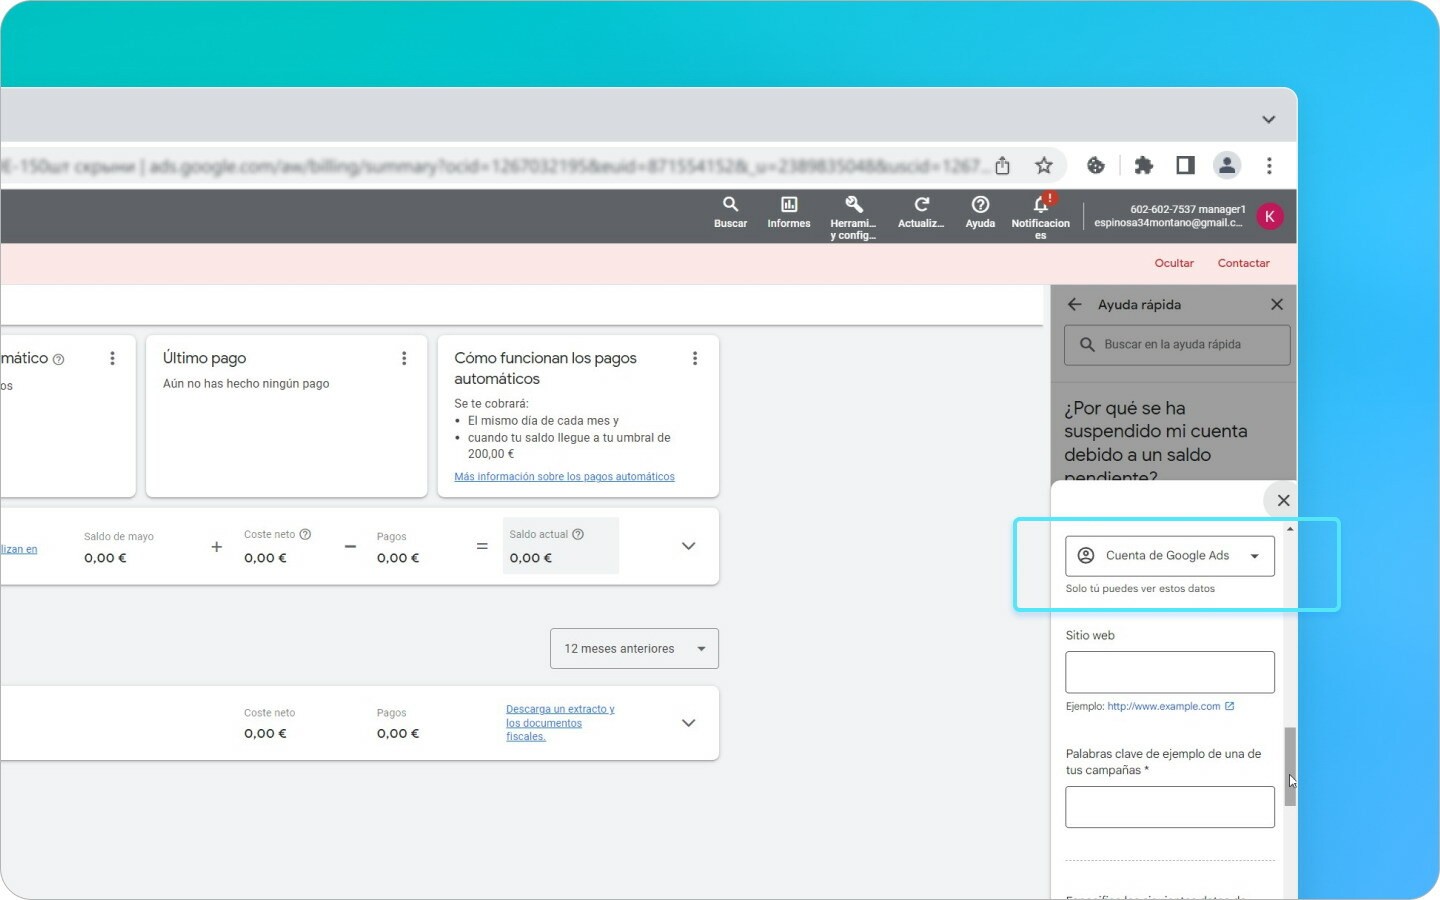Click the form panel scrollbar thumb

pos(1290,766)
